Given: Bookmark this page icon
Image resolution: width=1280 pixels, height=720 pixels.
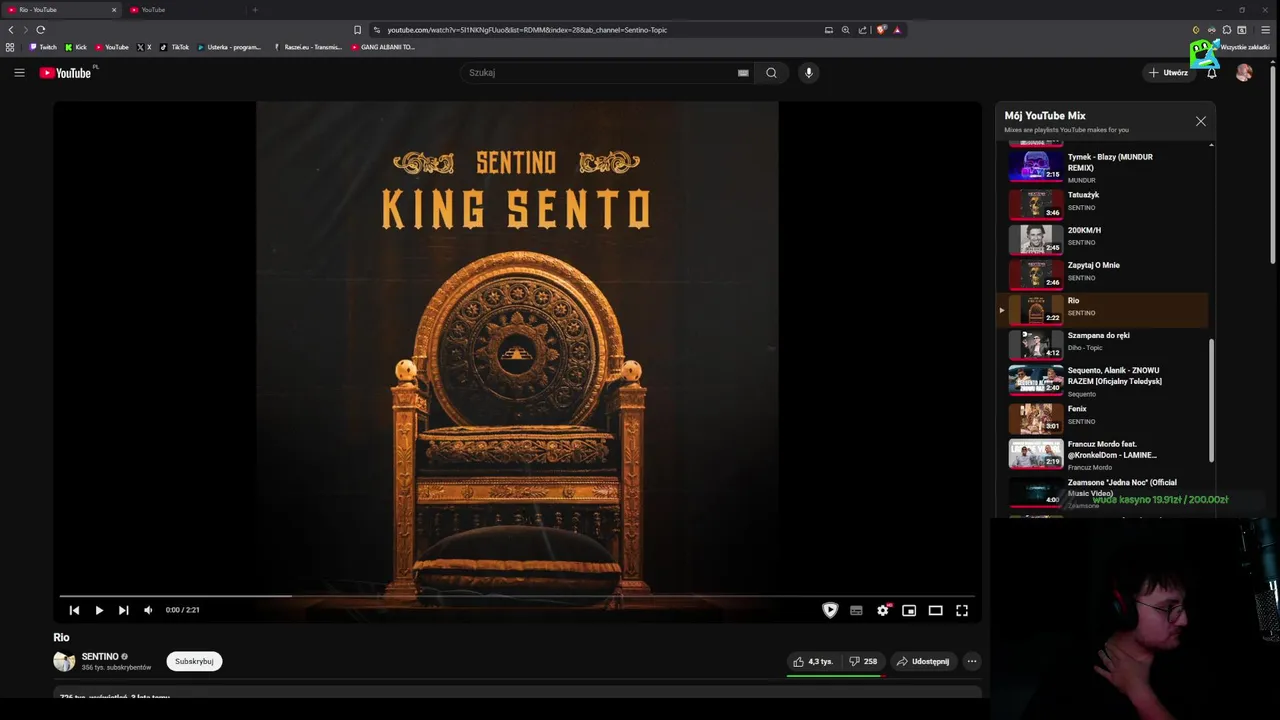Looking at the screenshot, I should point(357,30).
